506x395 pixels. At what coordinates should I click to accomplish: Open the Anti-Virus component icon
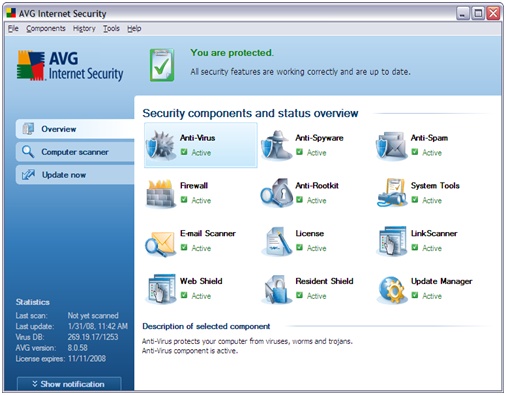tap(160, 145)
